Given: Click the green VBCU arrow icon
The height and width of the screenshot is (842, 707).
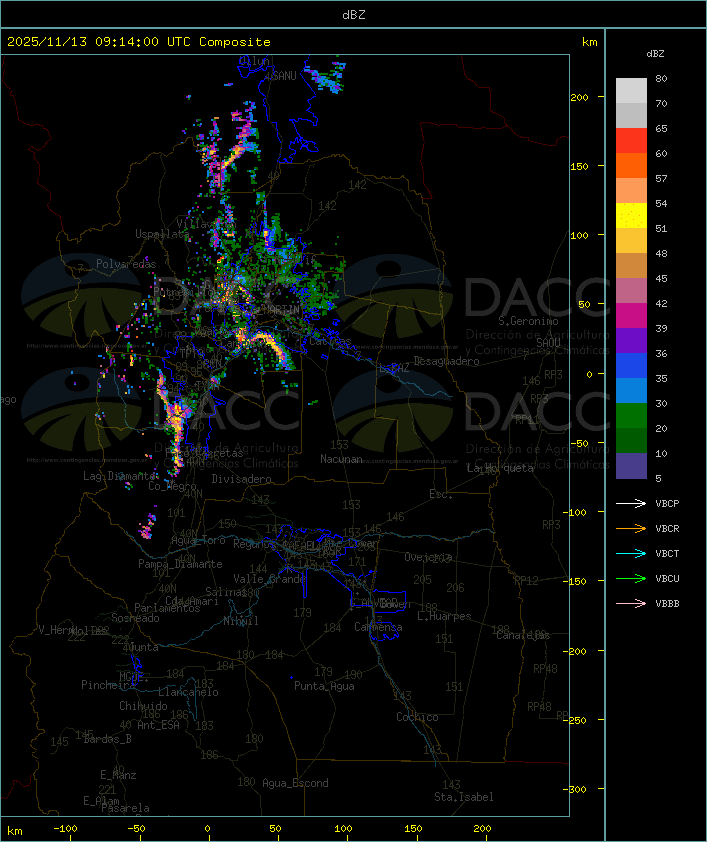Looking at the screenshot, I should [631, 578].
